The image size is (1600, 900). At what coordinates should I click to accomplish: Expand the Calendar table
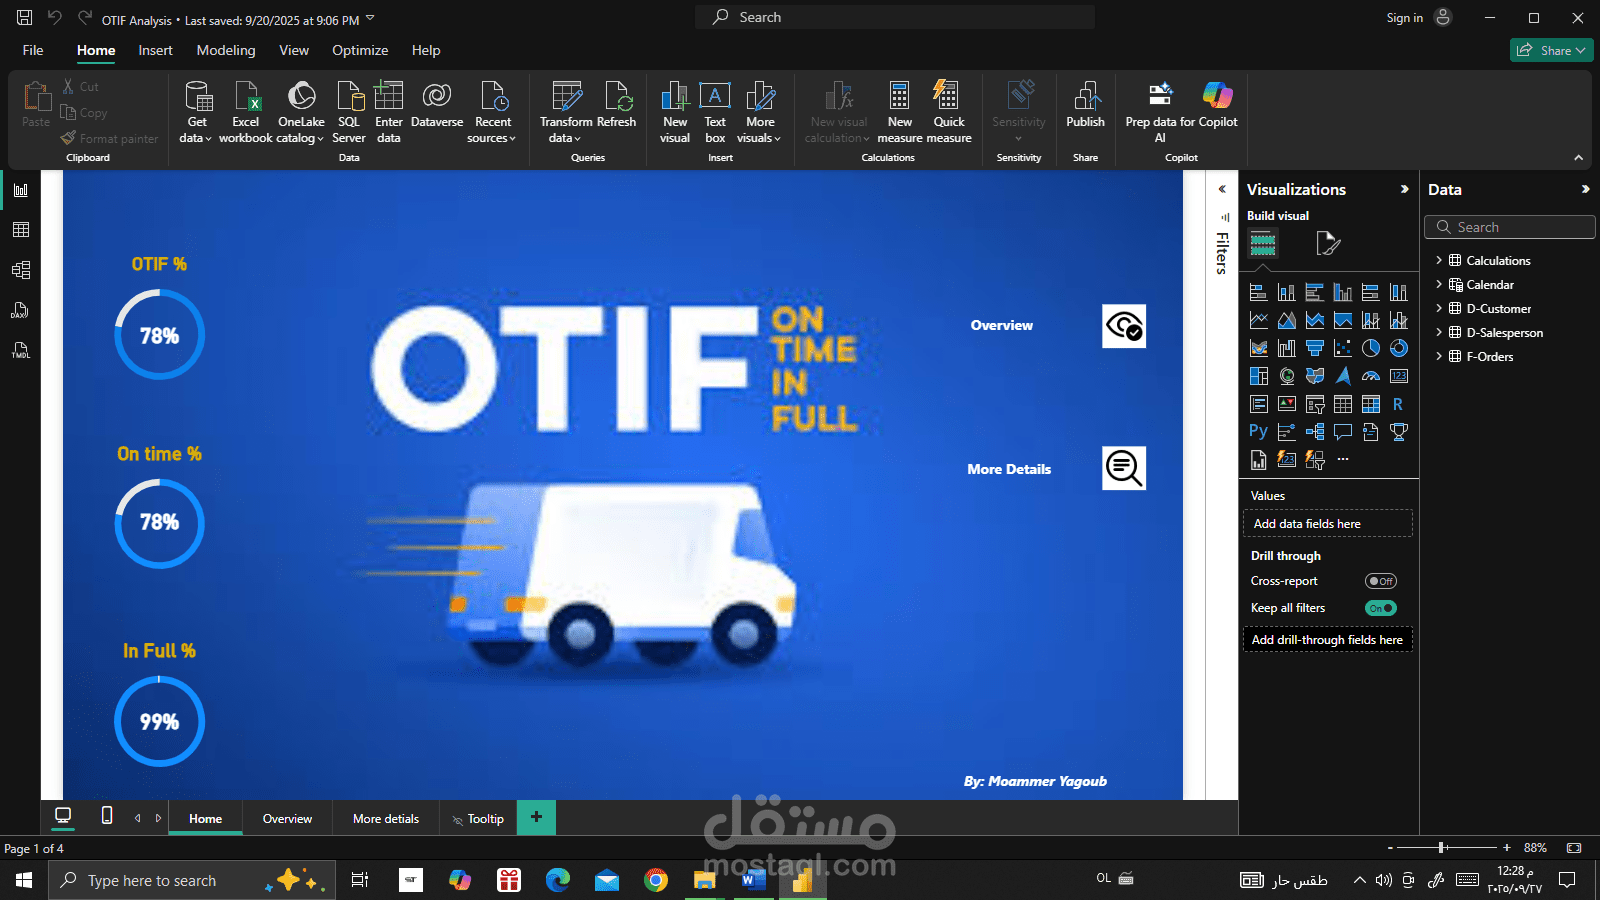(x=1439, y=284)
